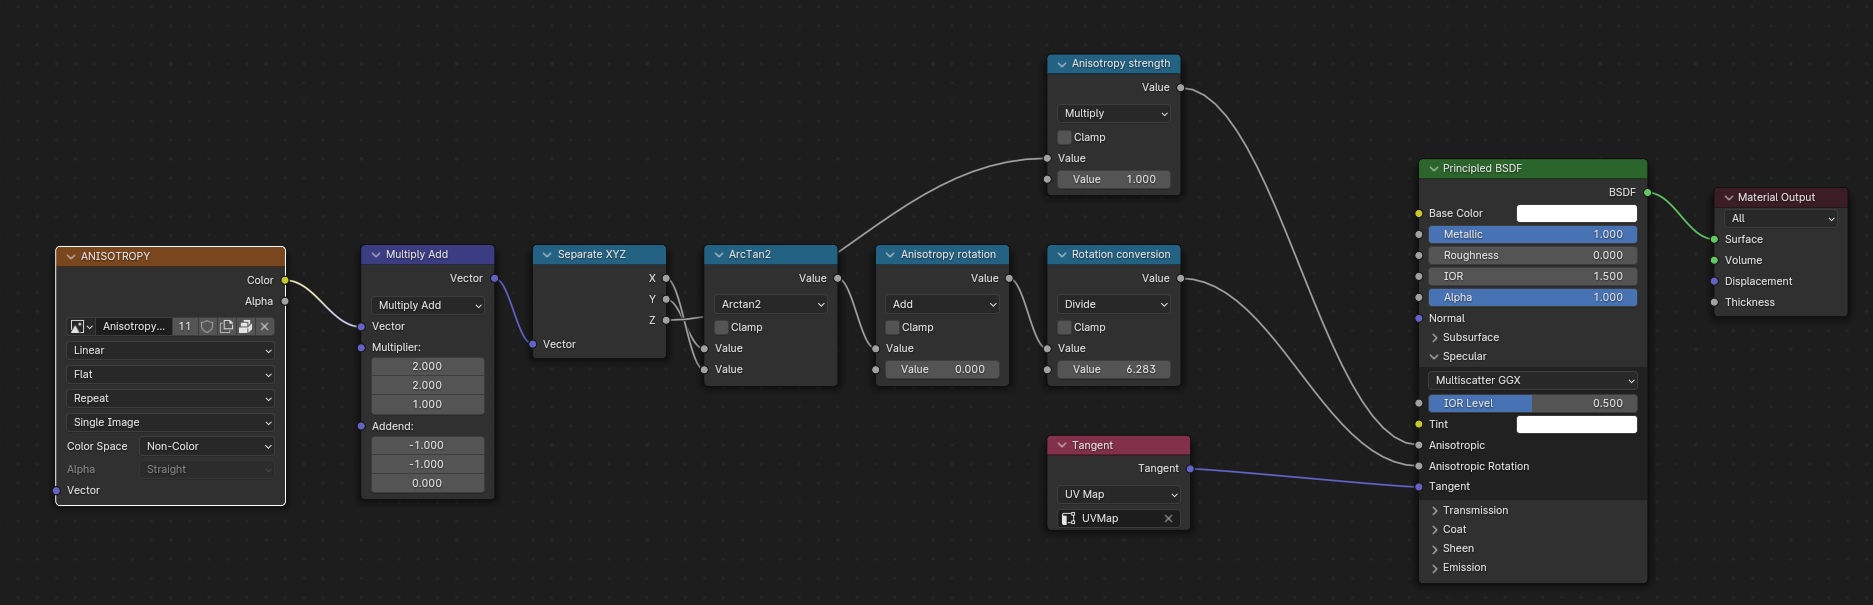Click the new image duplicate icon
Image resolution: width=1873 pixels, height=605 pixels.
226,327
